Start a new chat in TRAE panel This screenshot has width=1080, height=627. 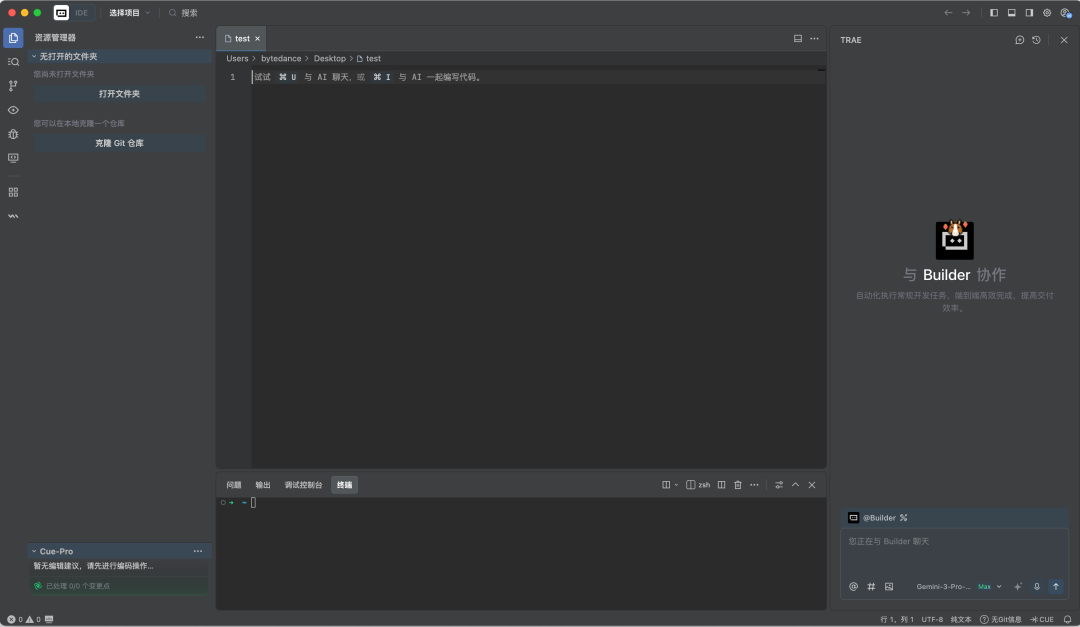click(x=1019, y=40)
